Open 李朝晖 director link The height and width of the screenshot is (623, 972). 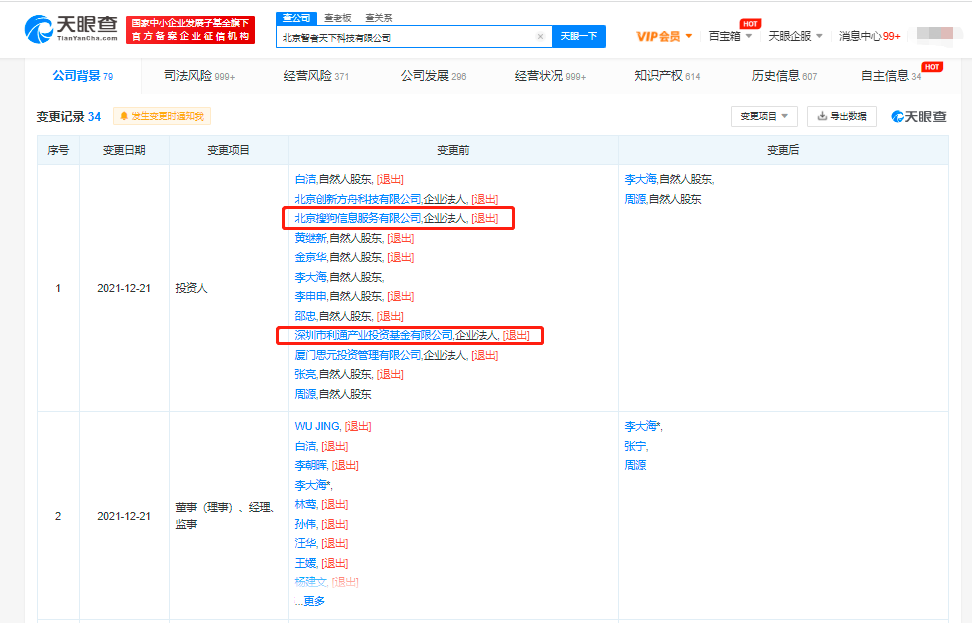[x=311, y=466]
